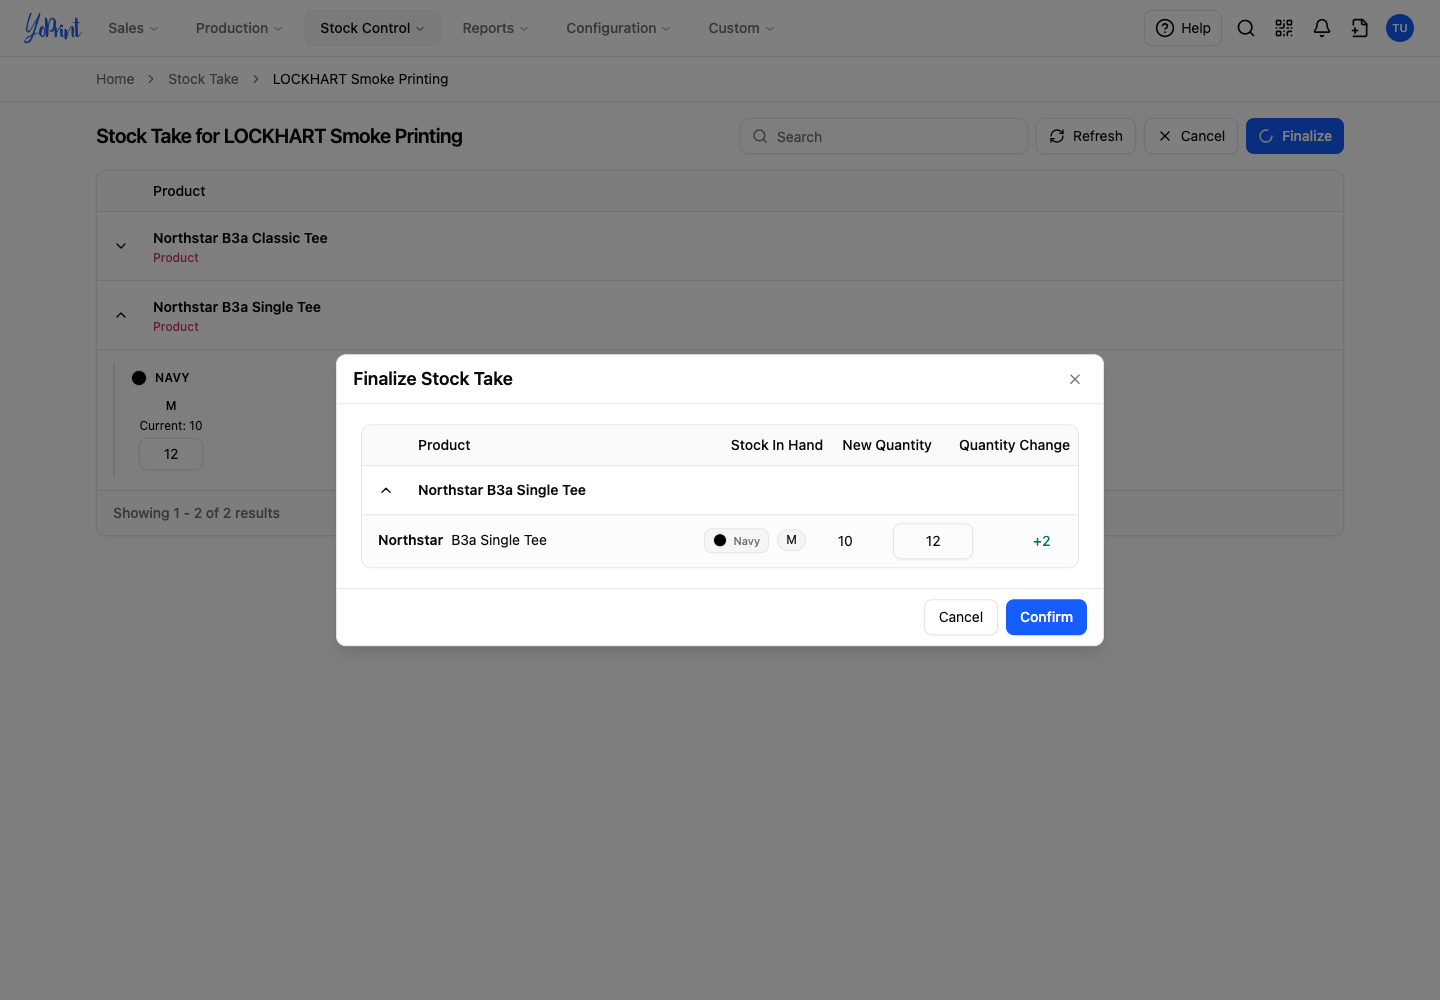Click the M size tag in dialog

point(791,540)
